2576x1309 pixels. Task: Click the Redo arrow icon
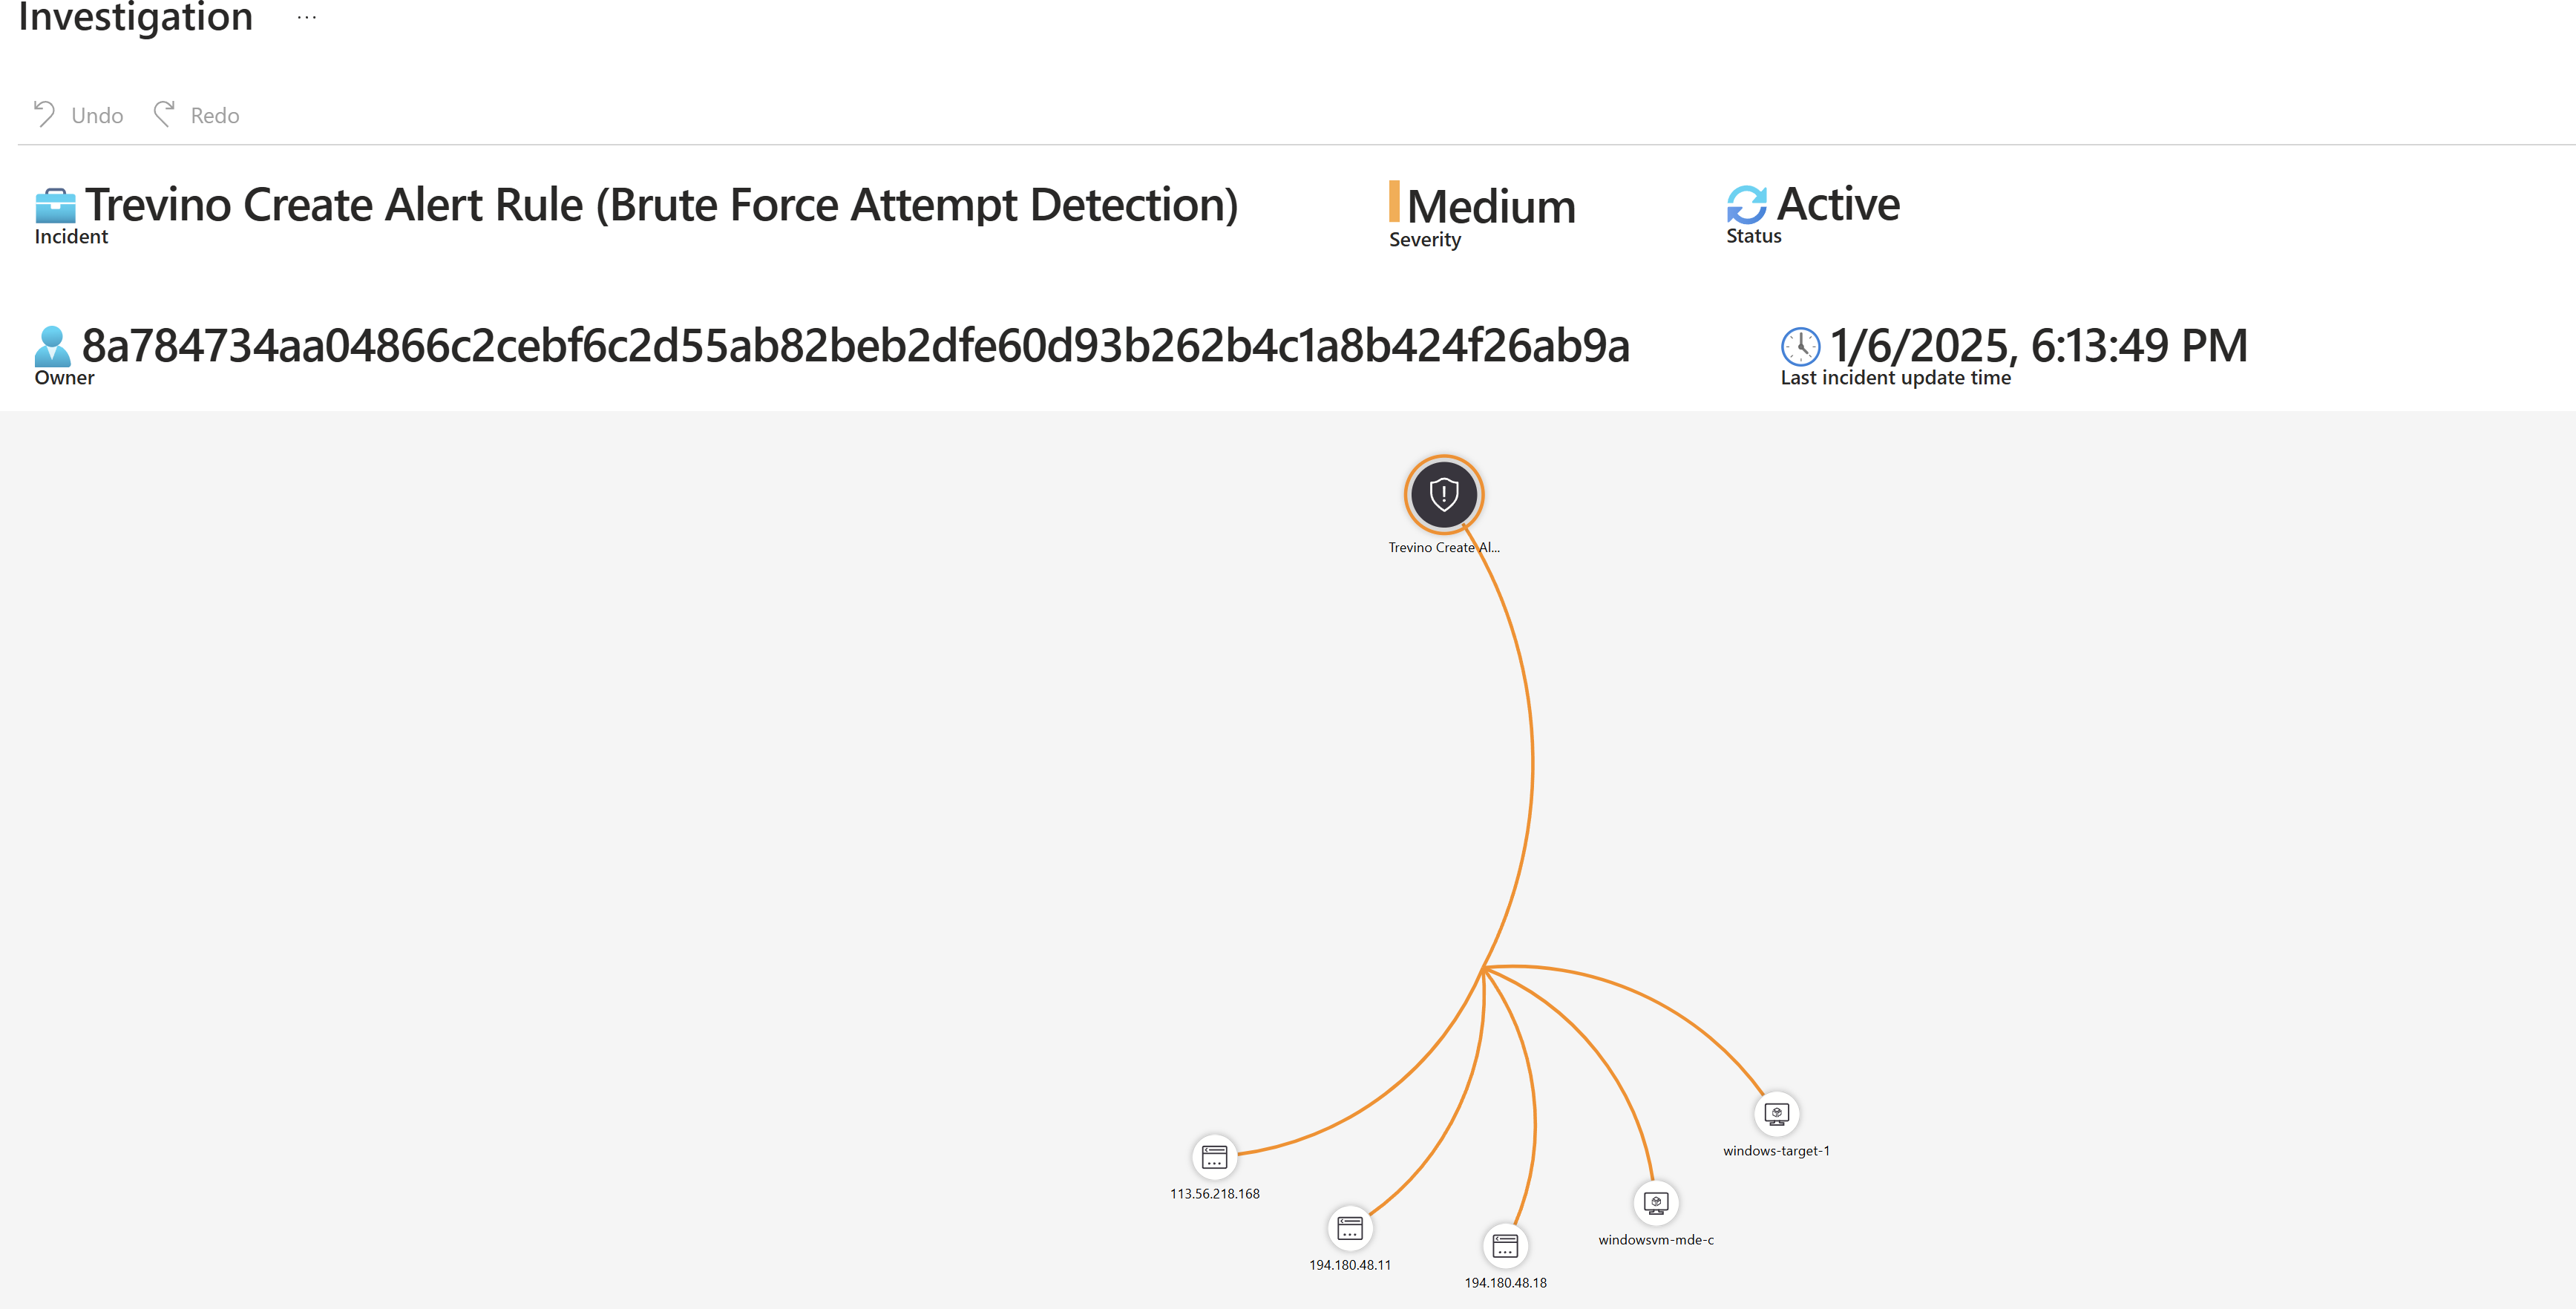tap(164, 114)
